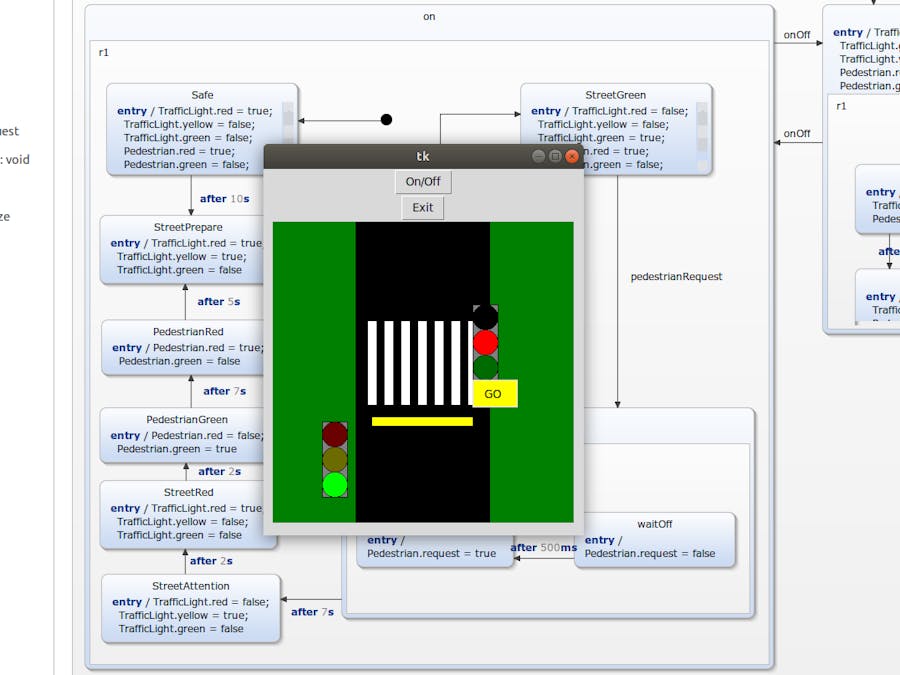Click the yellow GO pedestrian button
The width and height of the screenshot is (900, 675).
click(x=495, y=394)
